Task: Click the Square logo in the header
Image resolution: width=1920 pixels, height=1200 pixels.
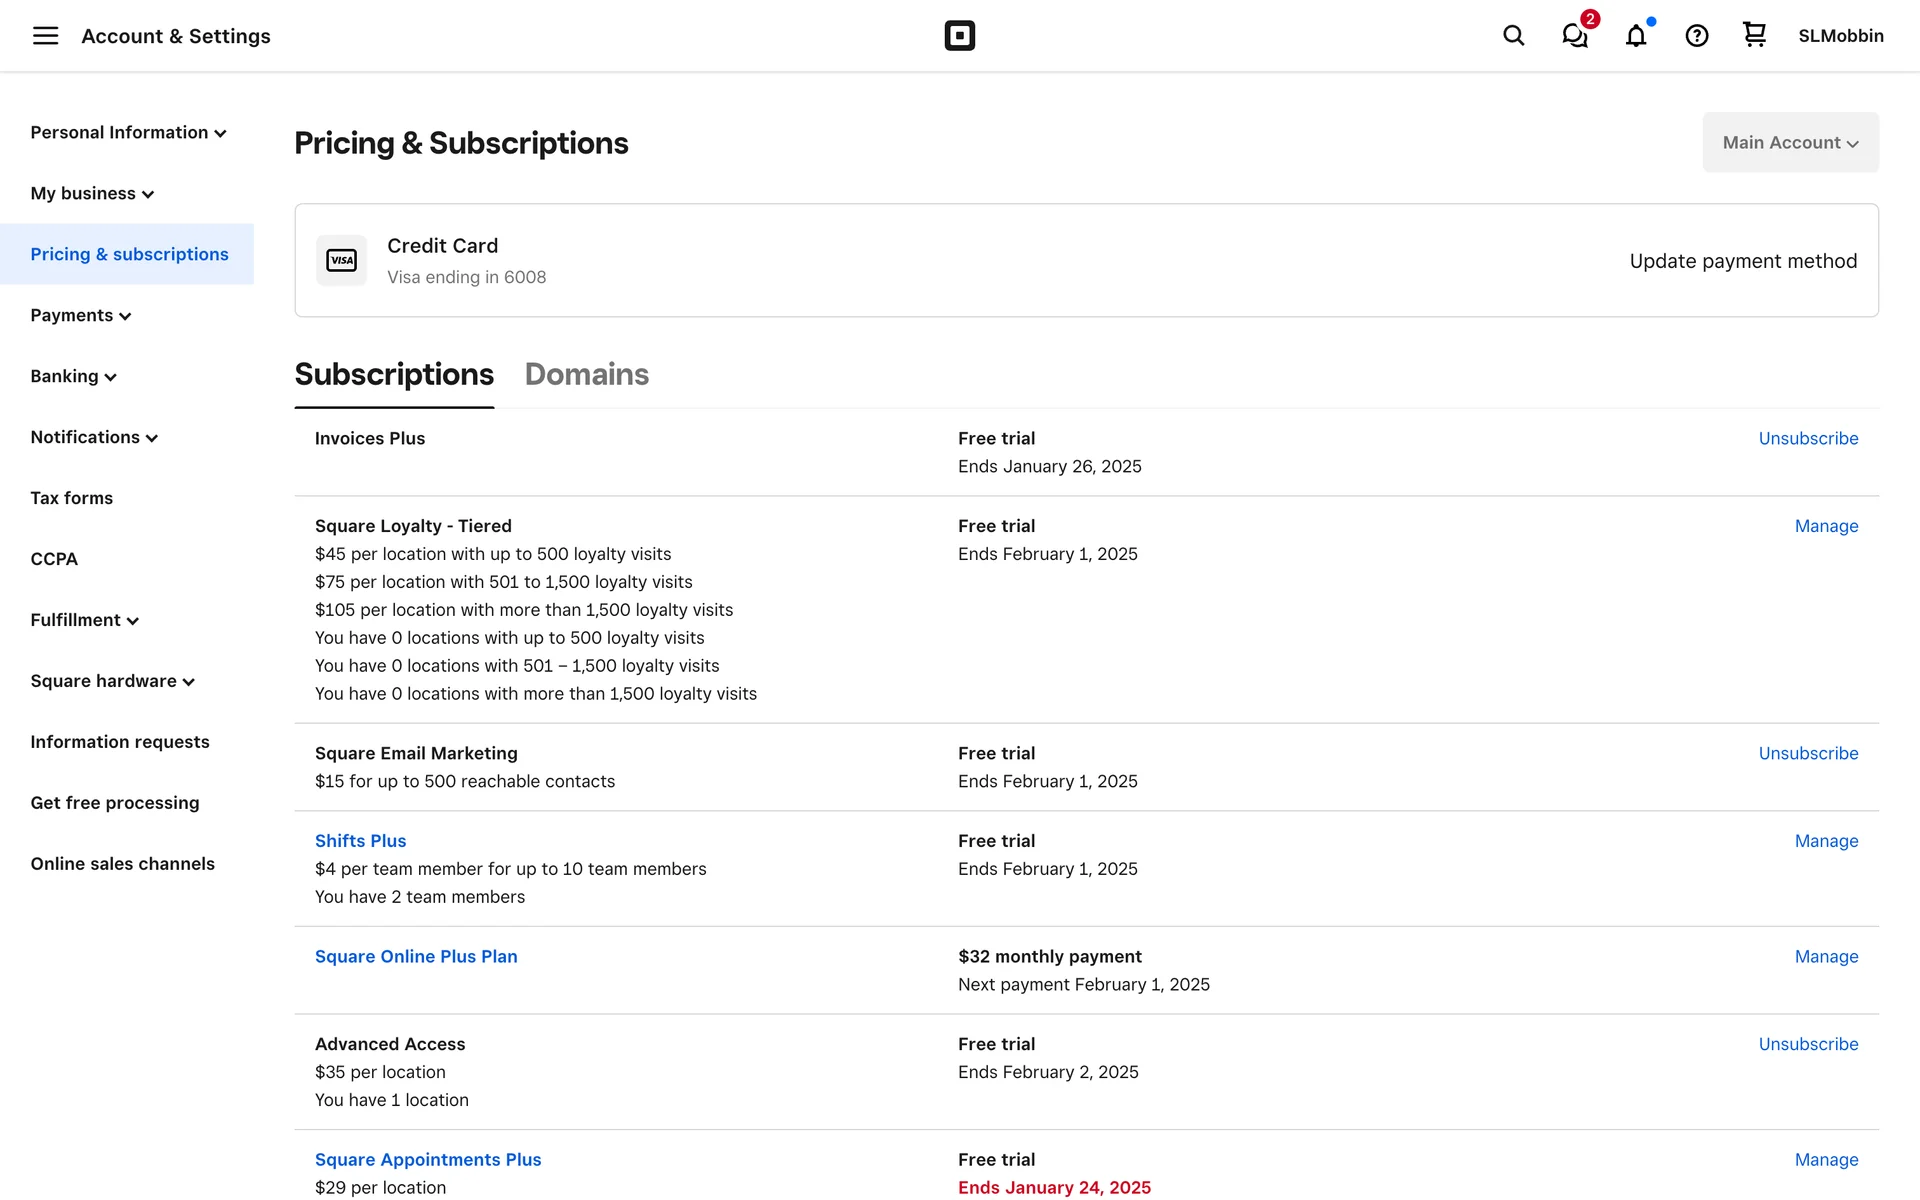Action: 959,36
